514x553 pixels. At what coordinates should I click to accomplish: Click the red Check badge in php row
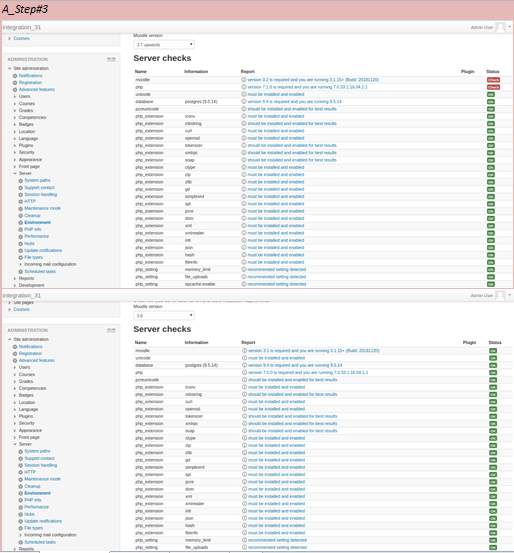(x=493, y=87)
